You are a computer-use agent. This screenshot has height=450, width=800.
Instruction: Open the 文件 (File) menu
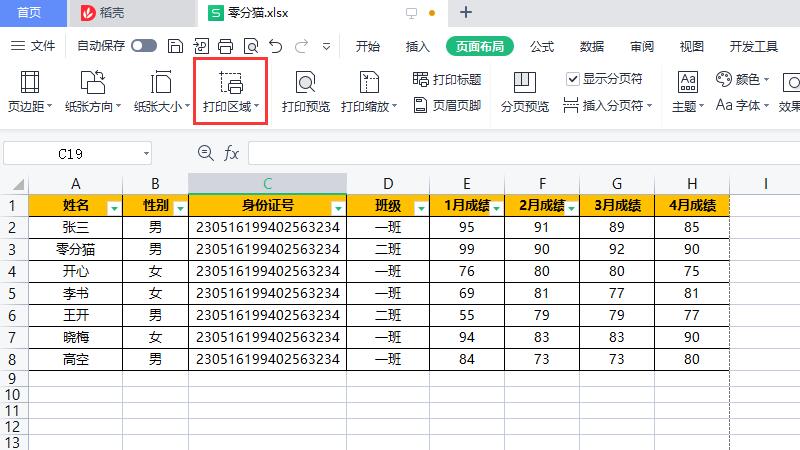[x=33, y=46]
